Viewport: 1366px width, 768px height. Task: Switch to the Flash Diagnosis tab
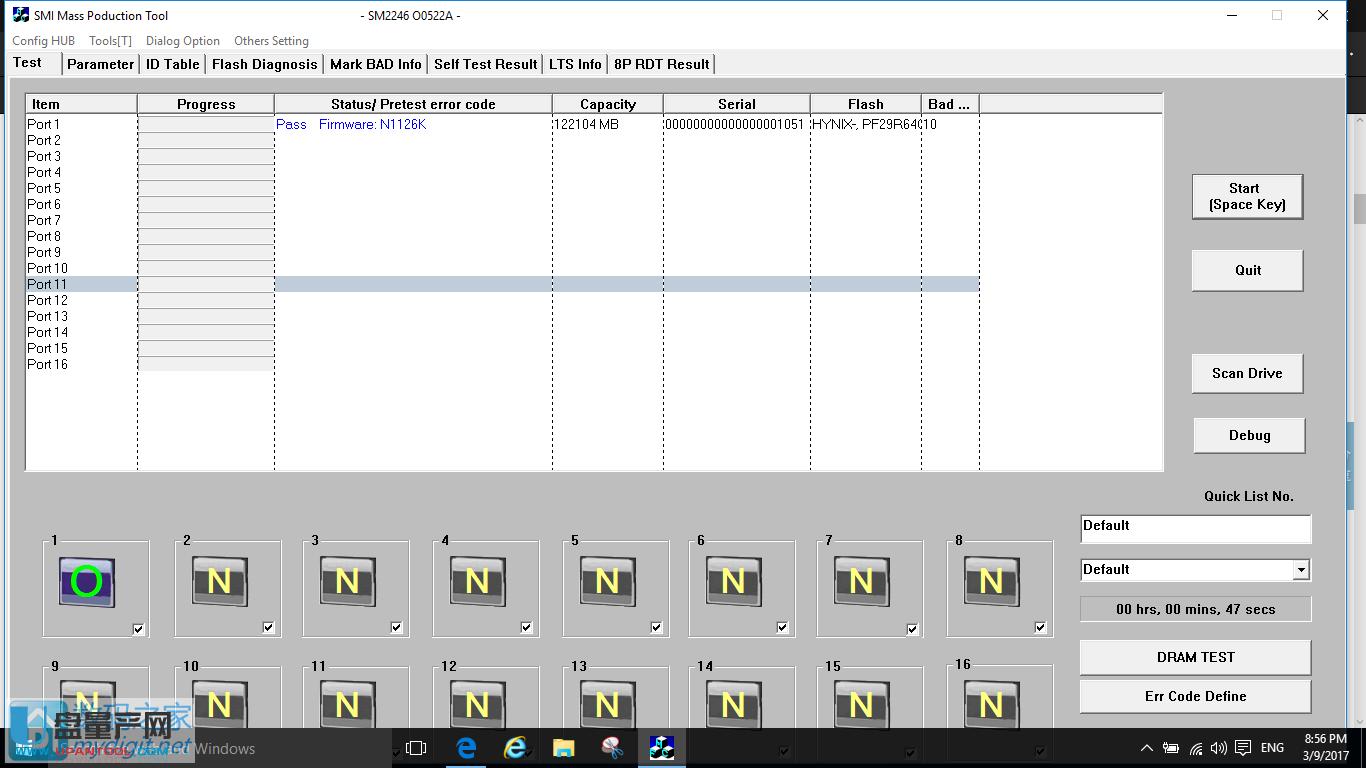coord(264,64)
